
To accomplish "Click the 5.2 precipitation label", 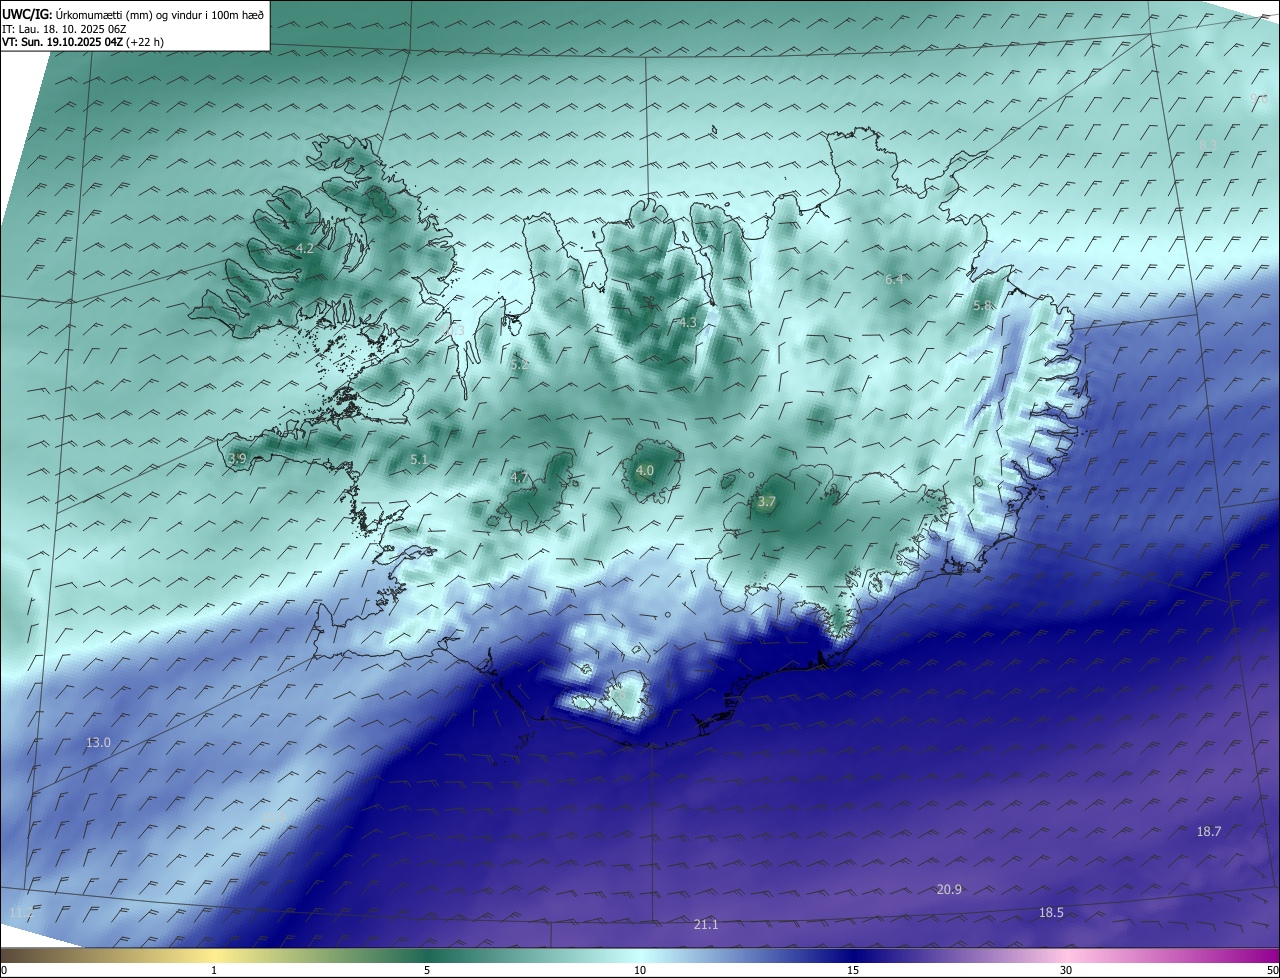I will click(519, 365).
